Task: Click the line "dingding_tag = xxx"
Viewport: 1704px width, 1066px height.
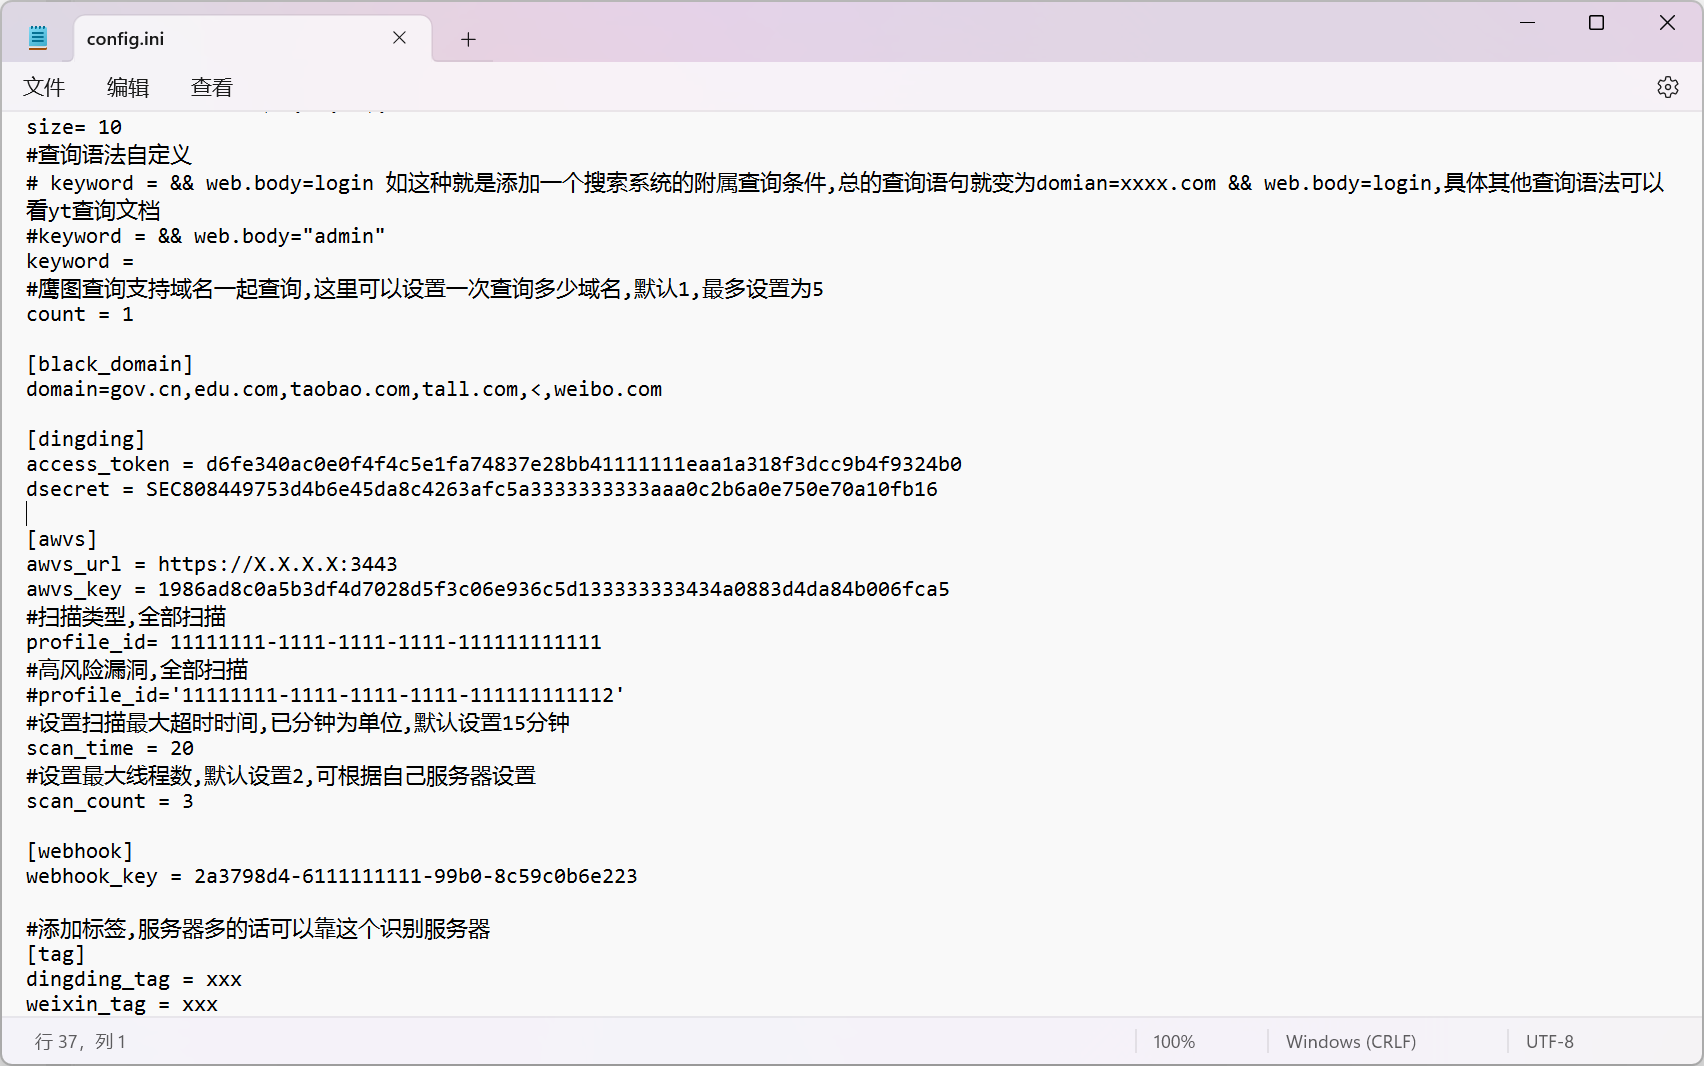Action: [134, 979]
